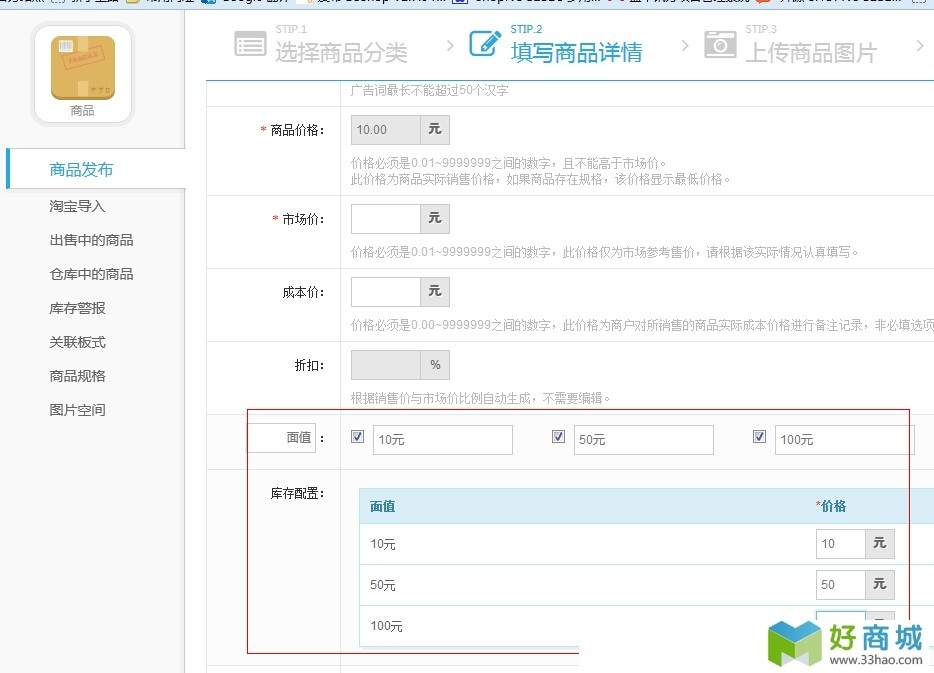Open 商品发布 in the sidebar
The image size is (934, 673).
tap(81, 170)
